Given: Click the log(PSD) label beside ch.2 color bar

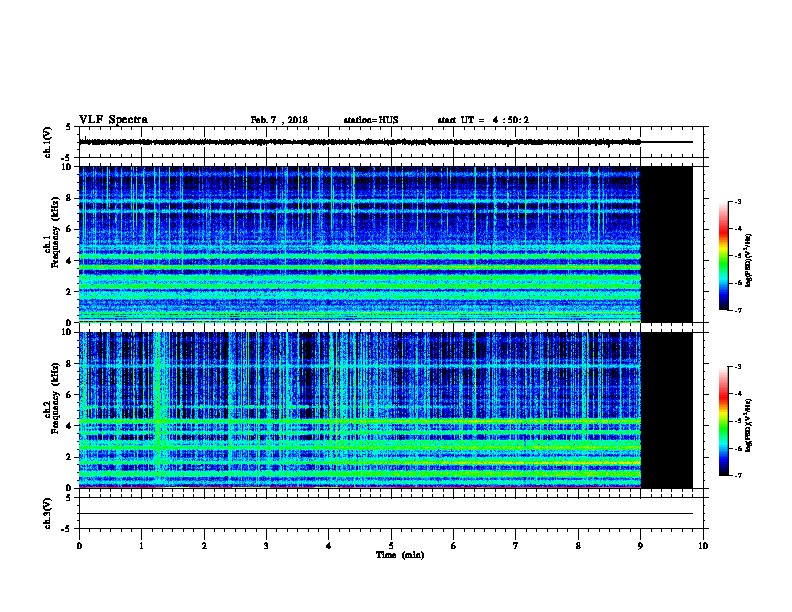Looking at the screenshot, I should [x=749, y=425].
